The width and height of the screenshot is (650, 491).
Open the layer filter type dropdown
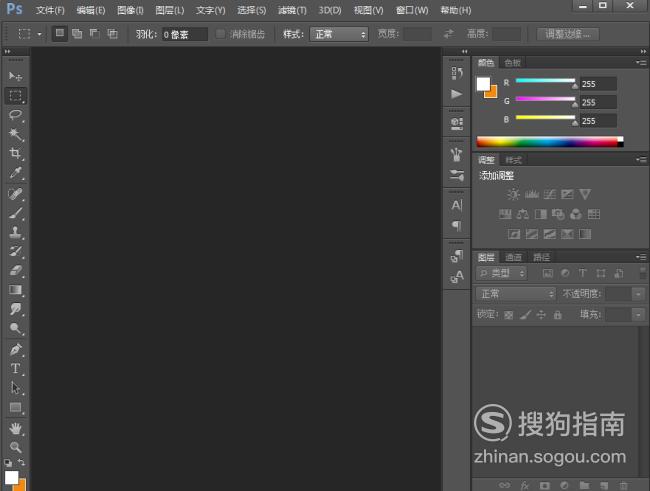pos(502,273)
